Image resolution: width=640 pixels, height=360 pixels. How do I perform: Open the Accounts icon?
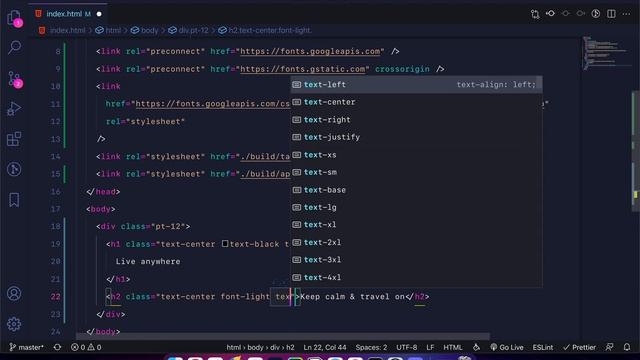pos(14,293)
